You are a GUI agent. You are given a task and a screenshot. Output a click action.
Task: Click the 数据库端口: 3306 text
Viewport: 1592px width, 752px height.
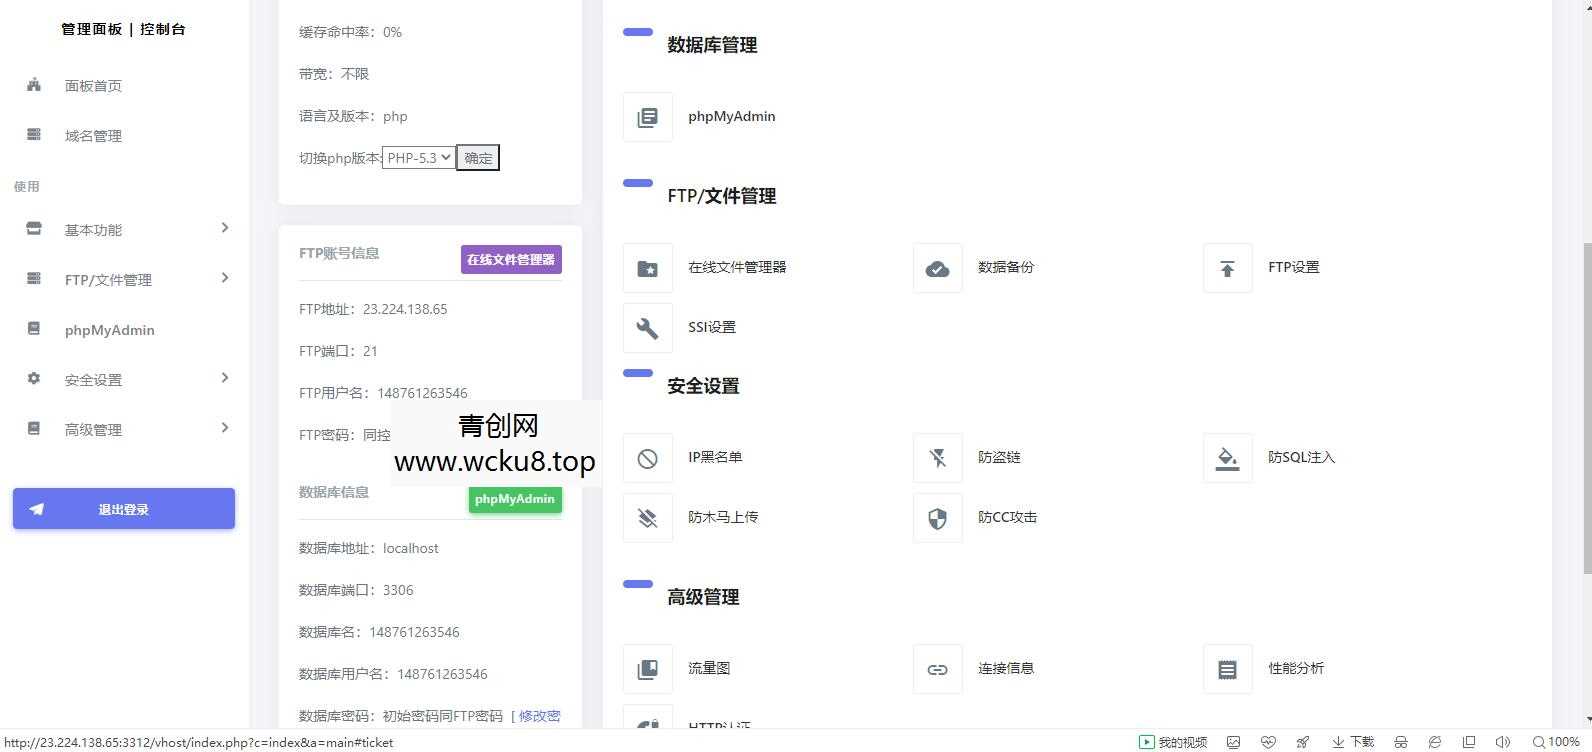click(356, 590)
